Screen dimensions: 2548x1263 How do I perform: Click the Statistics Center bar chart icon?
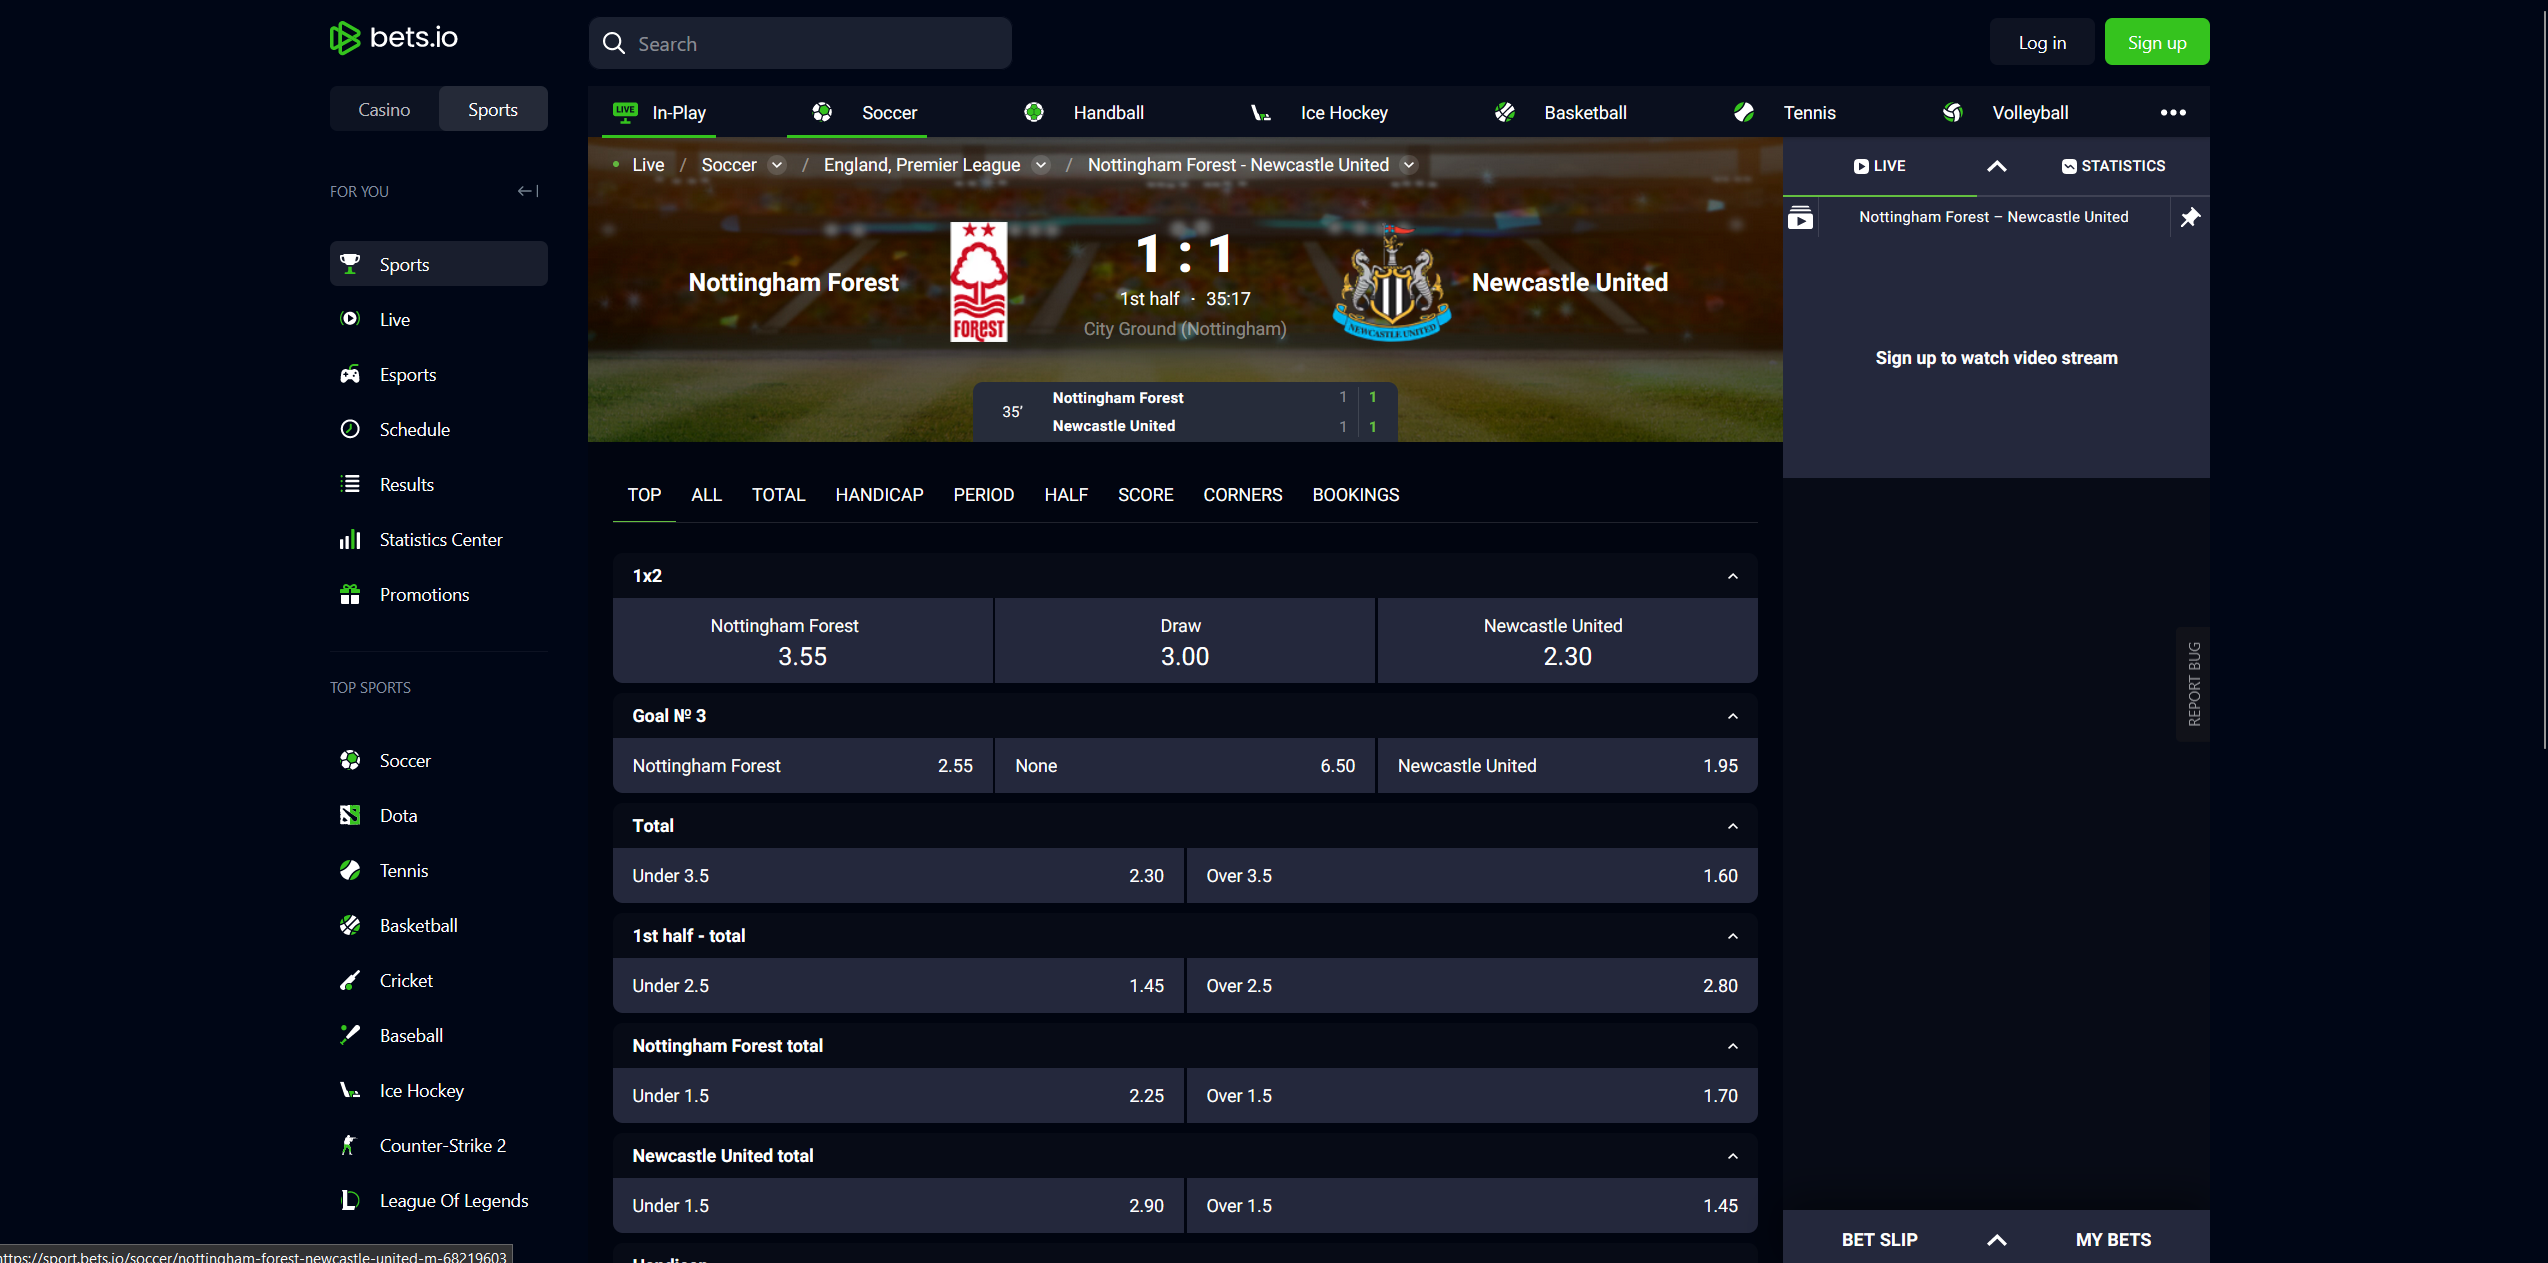click(x=350, y=539)
